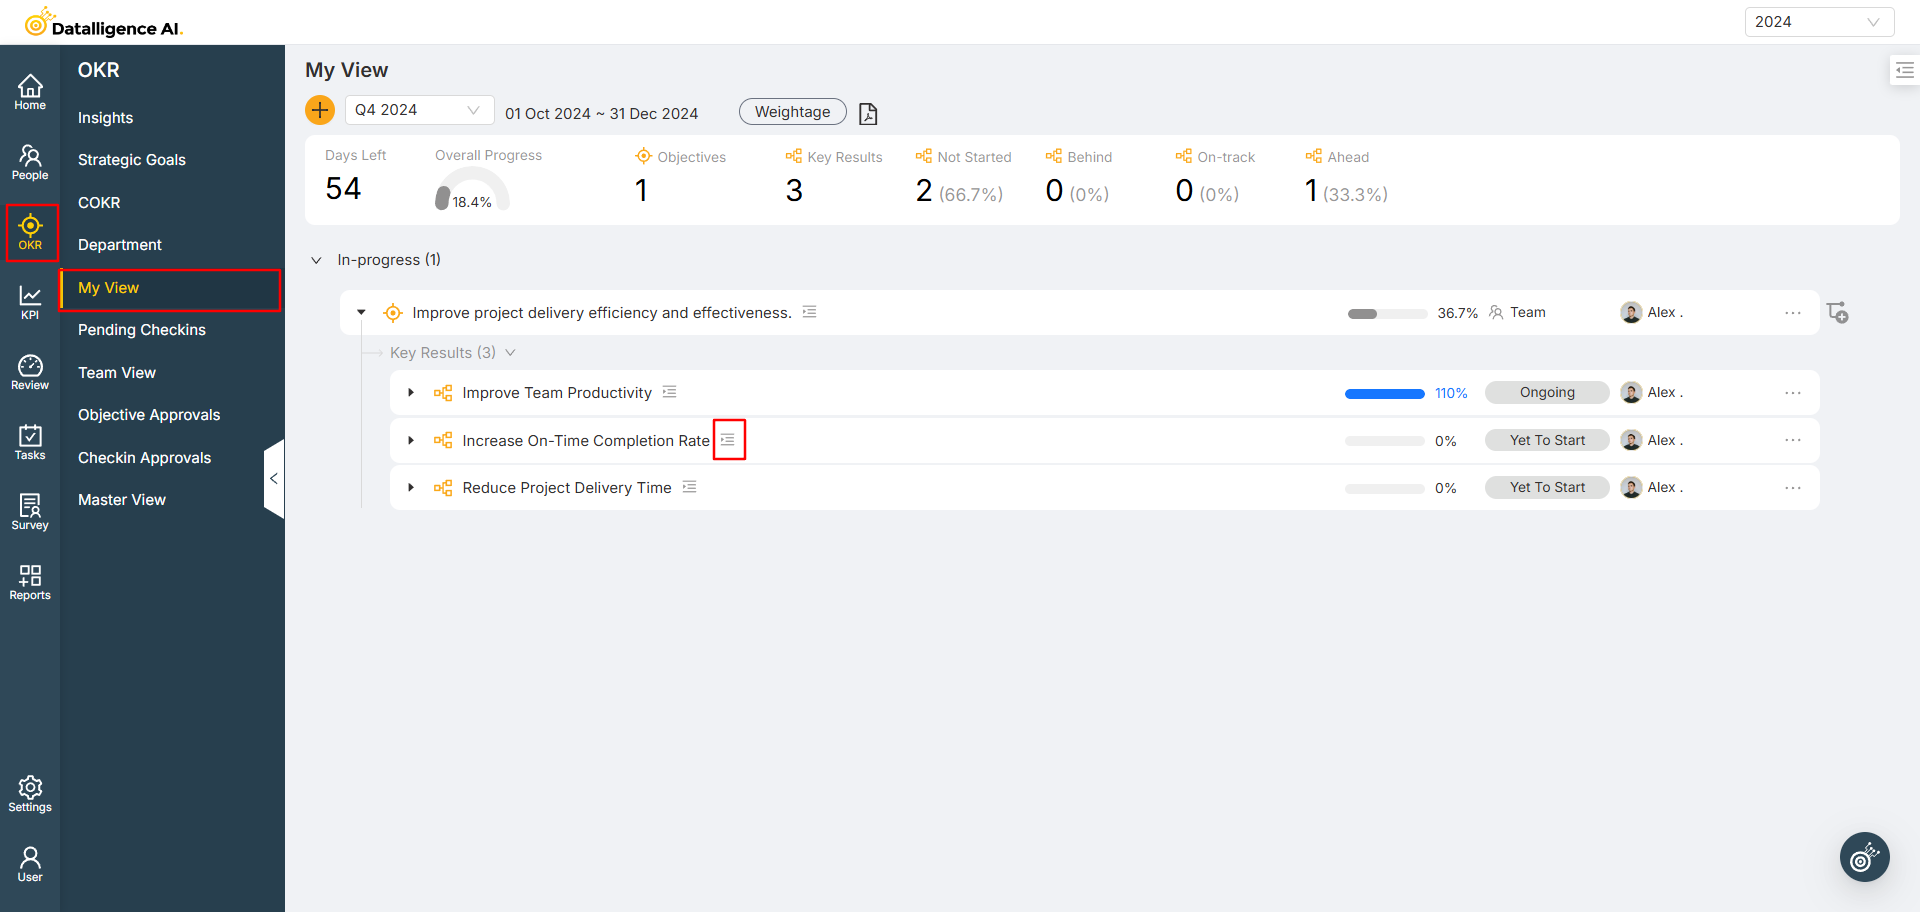Select Strategic Goals in OKR menu
The width and height of the screenshot is (1920, 912).
(132, 160)
